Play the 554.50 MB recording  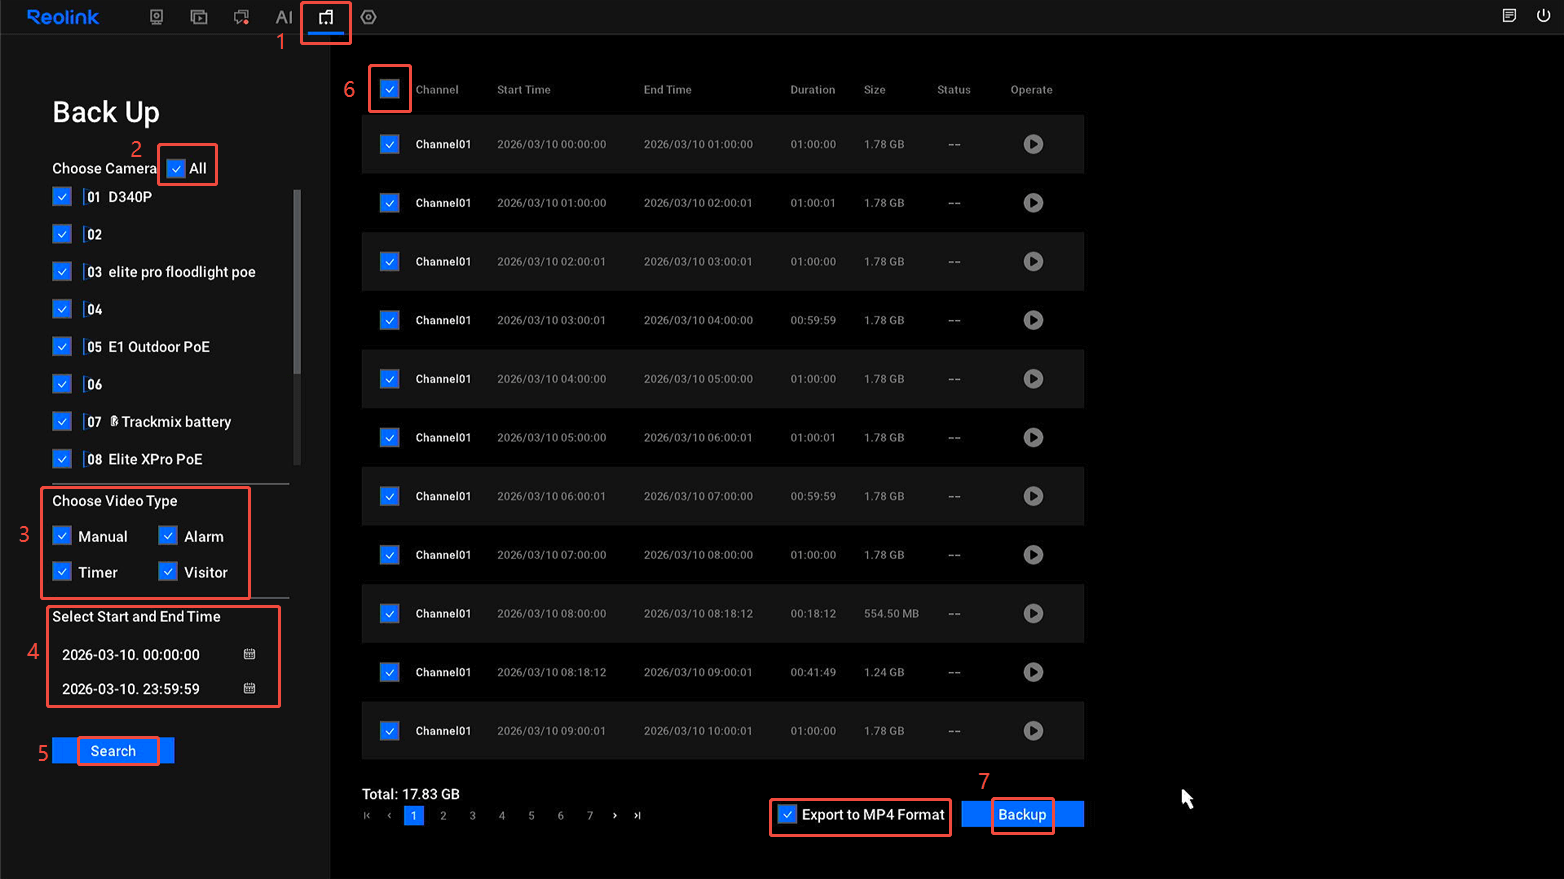[x=1033, y=613]
